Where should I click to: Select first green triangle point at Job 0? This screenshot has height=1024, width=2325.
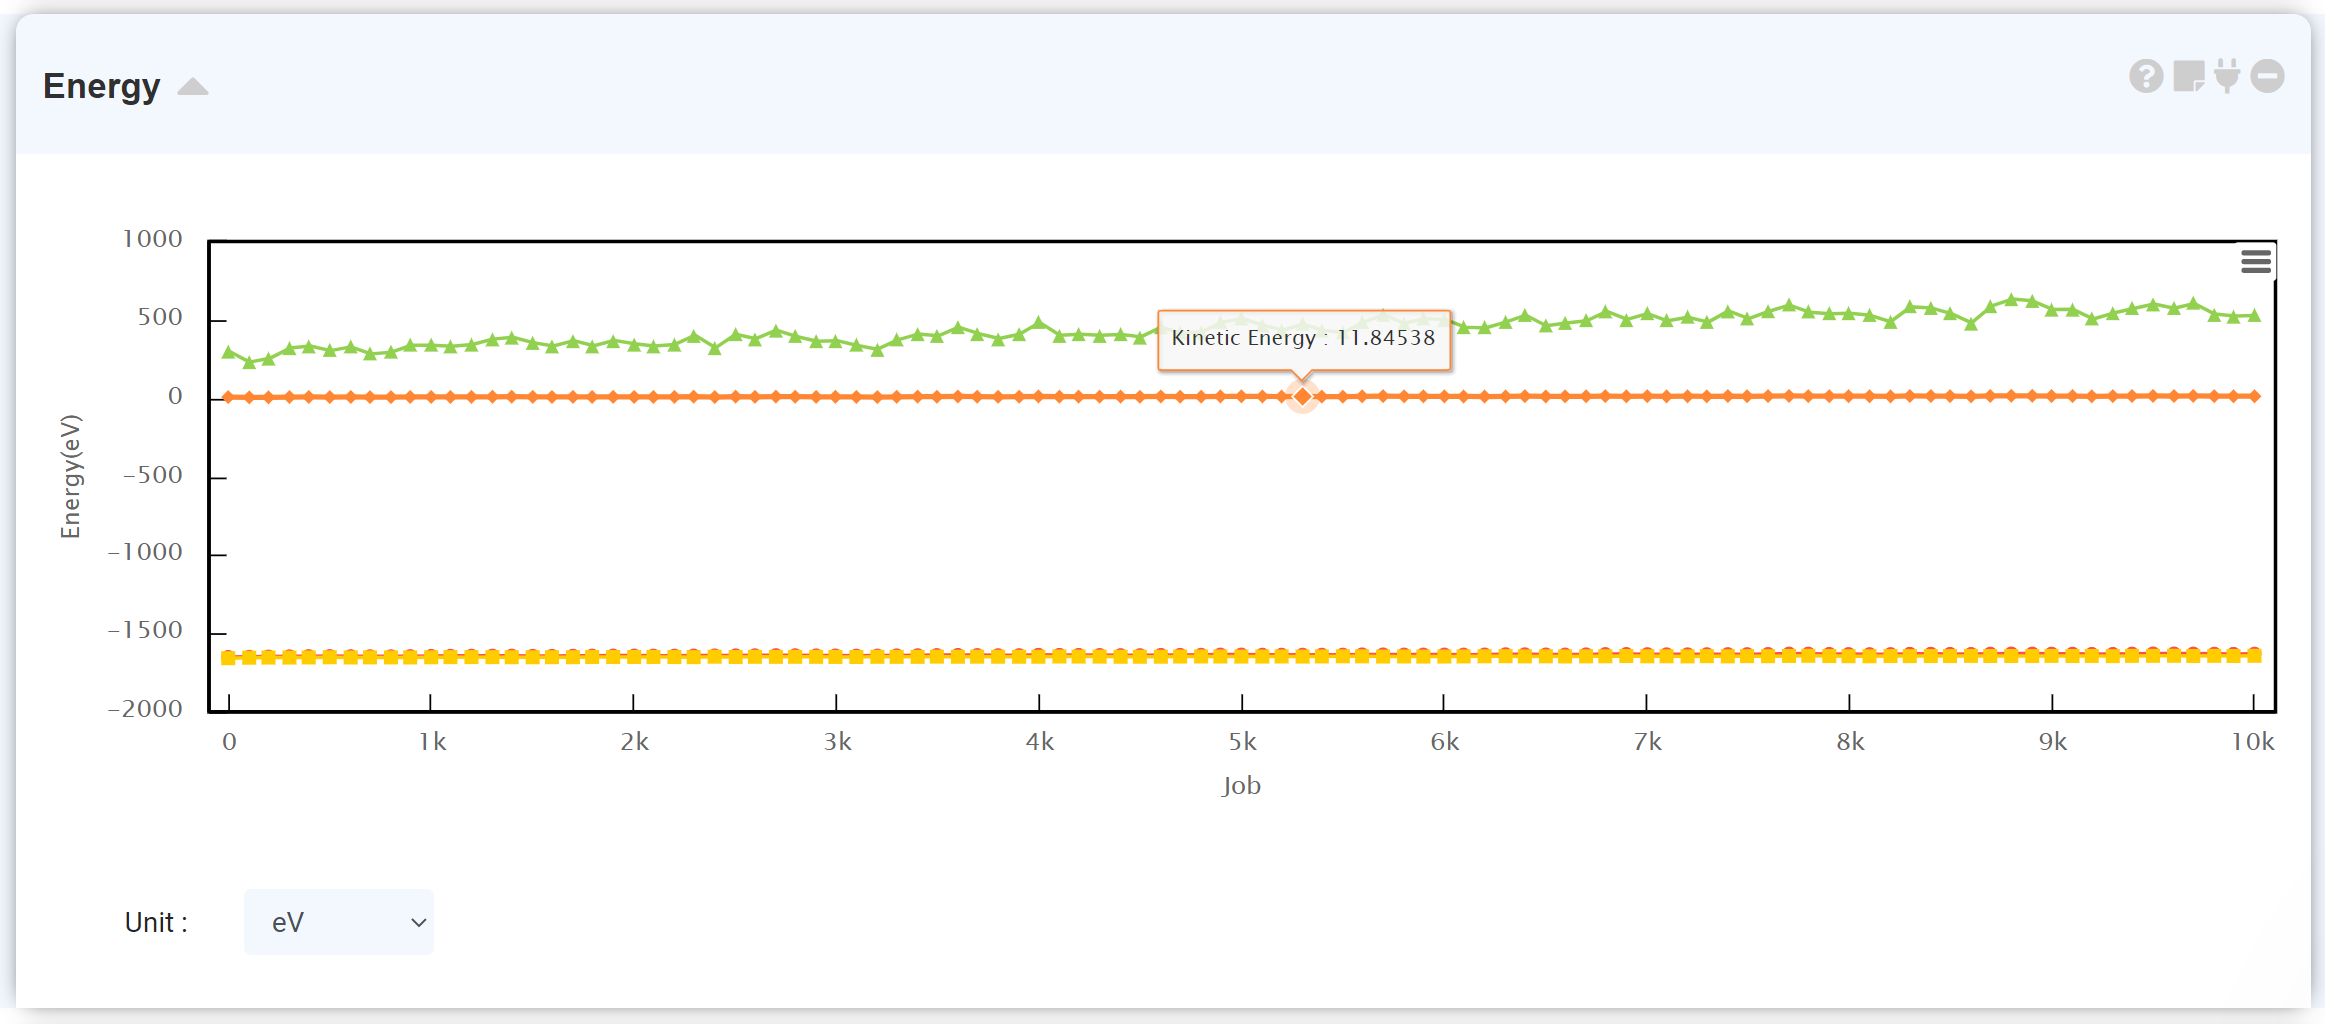[x=229, y=352]
